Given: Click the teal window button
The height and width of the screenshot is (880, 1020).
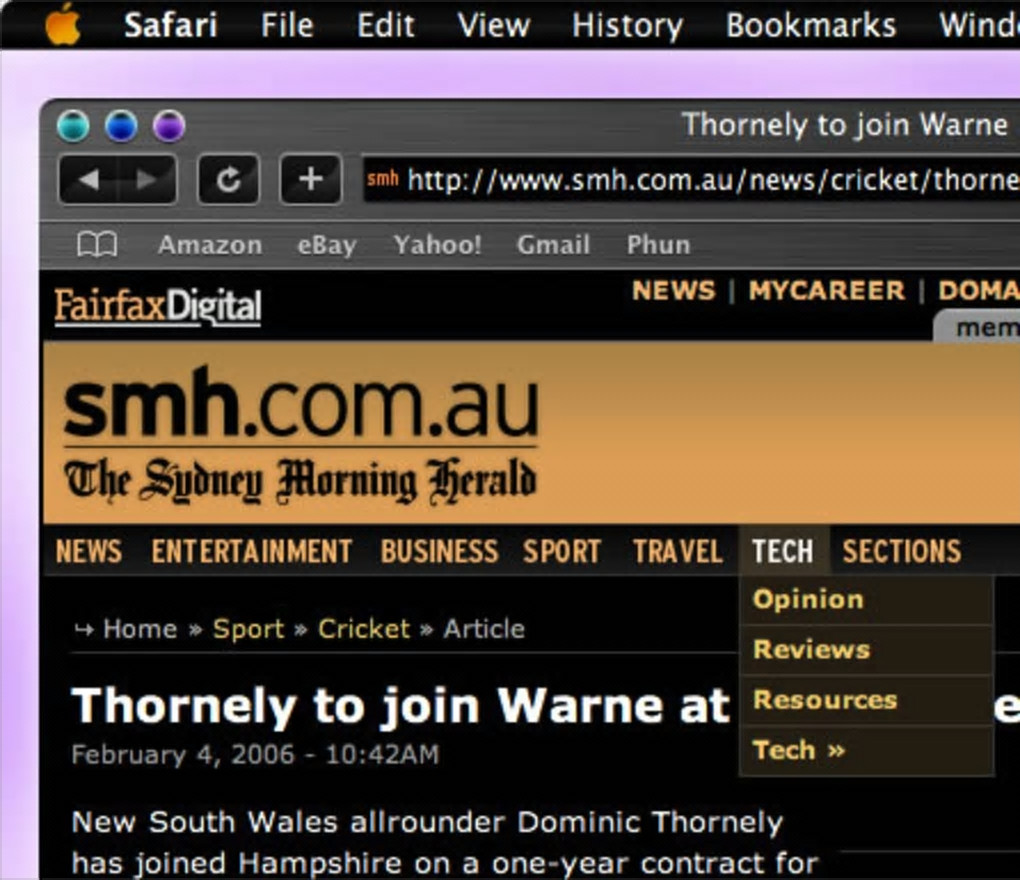Looking at the screenshot, I should (73, 126).
